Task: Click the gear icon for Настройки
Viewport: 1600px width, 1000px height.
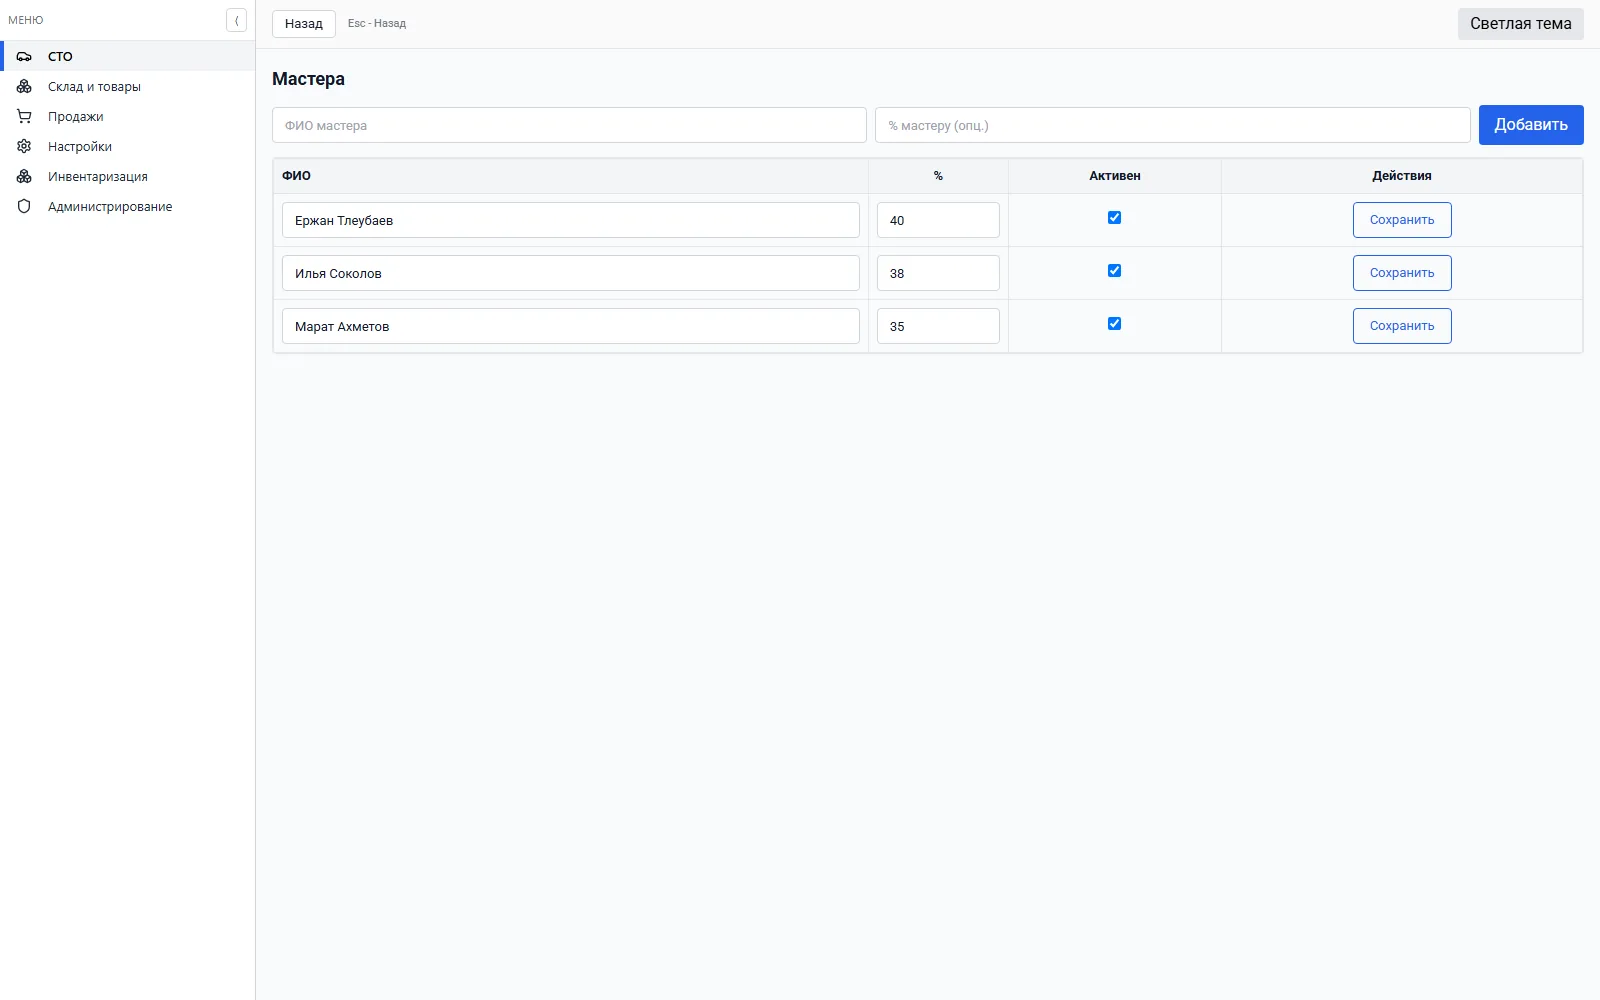Action: [24, 146]
